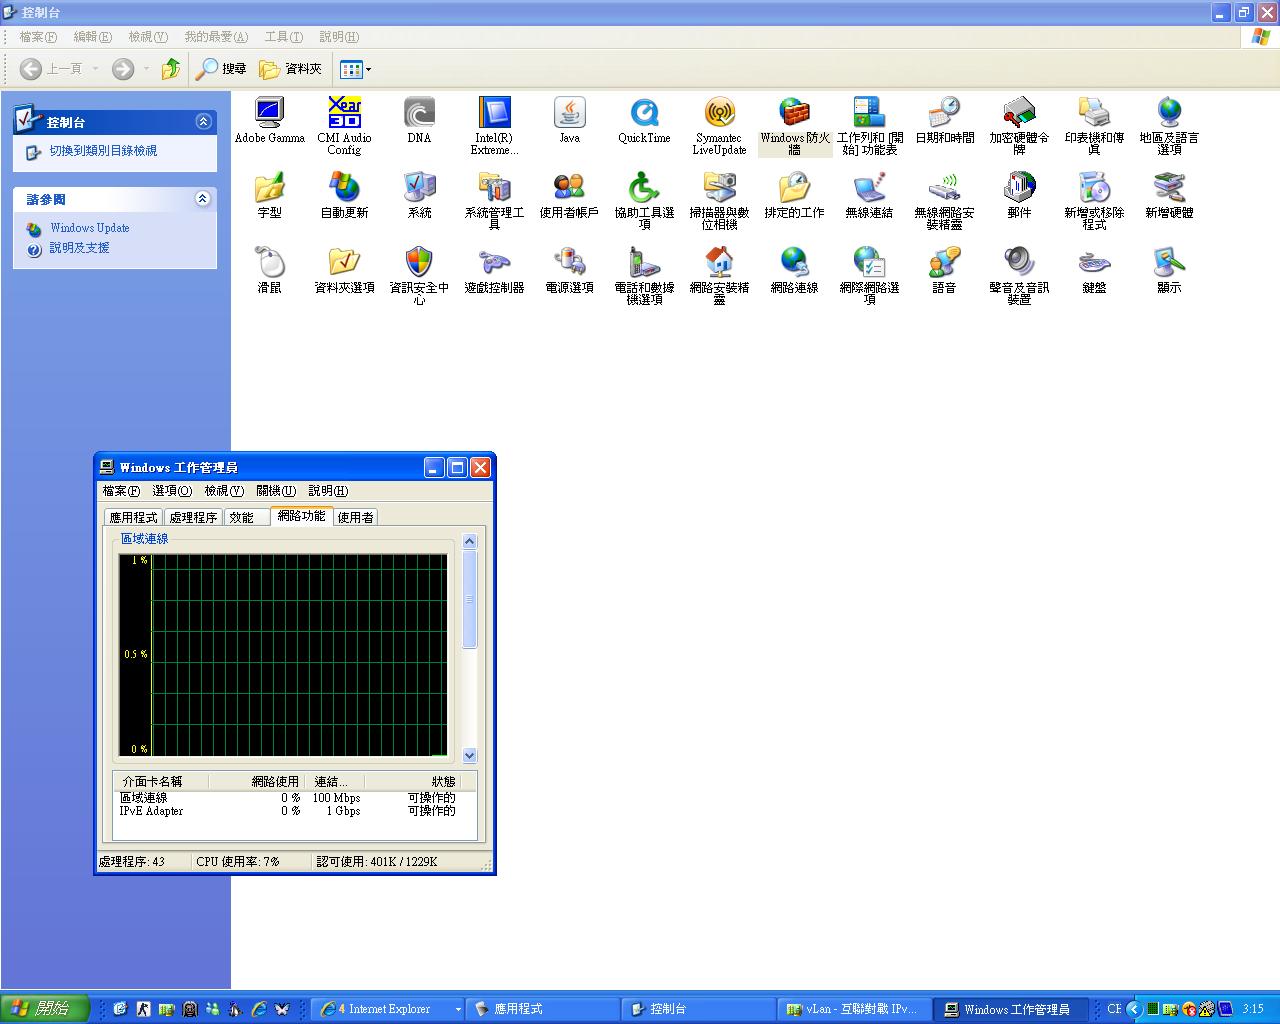Click the network graph scrollbar down arrow
The image size is (1280, 1024).
coord(470,756)
